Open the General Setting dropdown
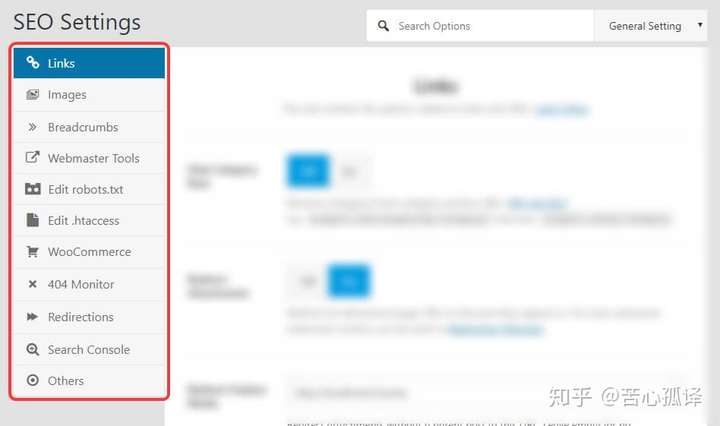Image resolution: width=720 pixels, height=426 pixels. 651,26
